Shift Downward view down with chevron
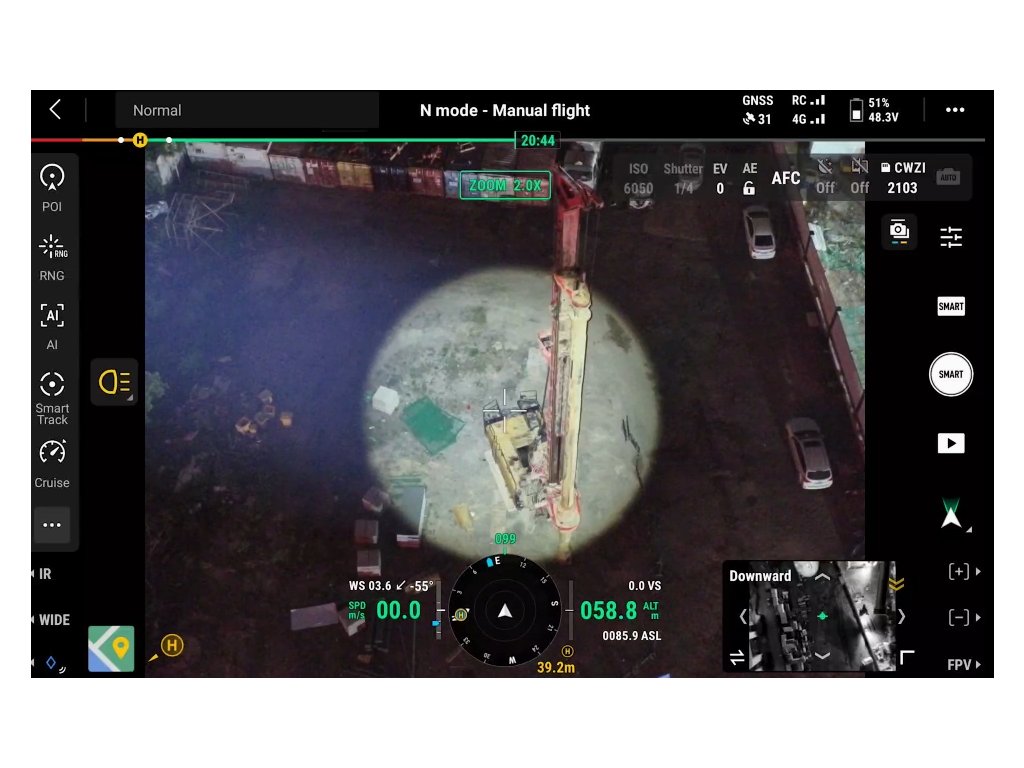This screenshot has width=1024, height=768. pos(823,656)
